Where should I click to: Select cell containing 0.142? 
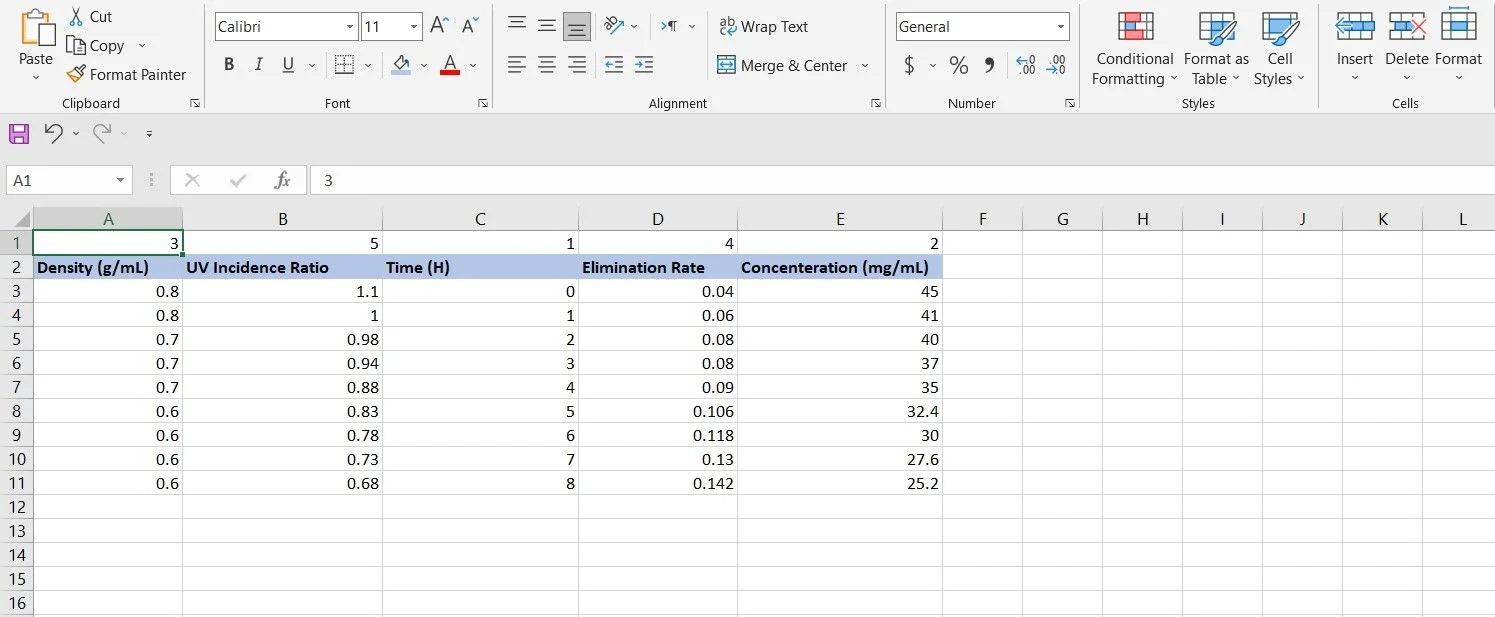(x=658, y=483)
